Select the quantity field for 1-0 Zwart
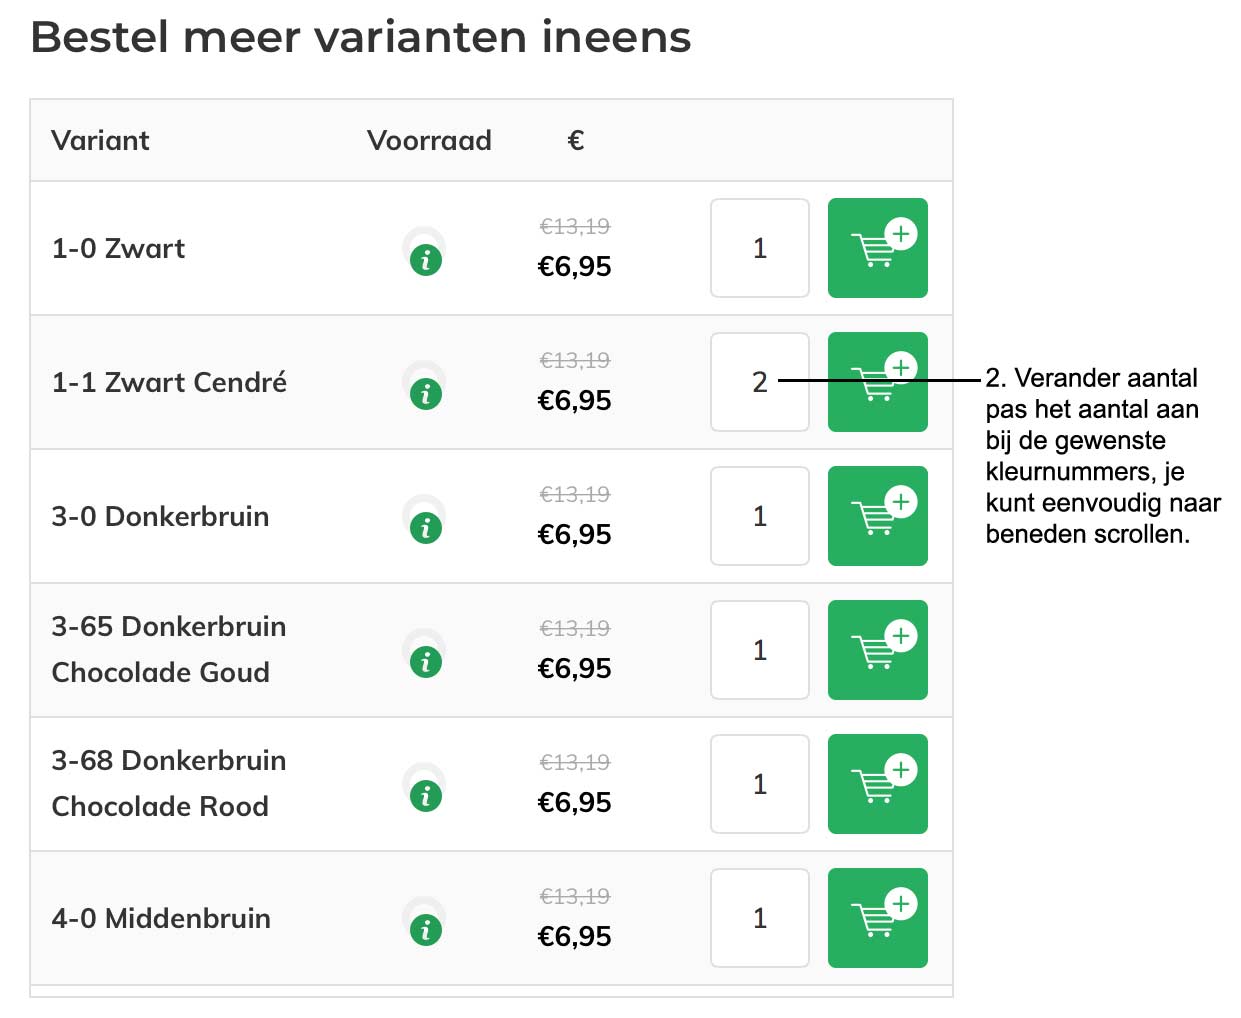The image size is (1241, 1018). click(x=760, y=248)
